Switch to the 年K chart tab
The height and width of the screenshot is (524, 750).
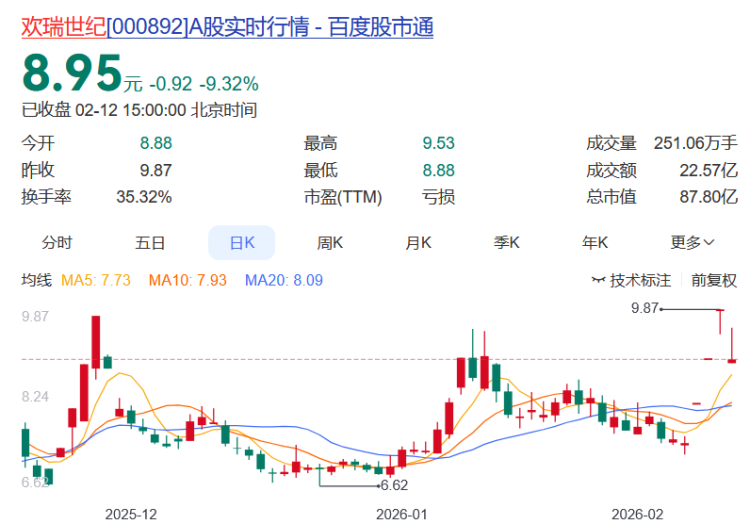coord(595,243)
